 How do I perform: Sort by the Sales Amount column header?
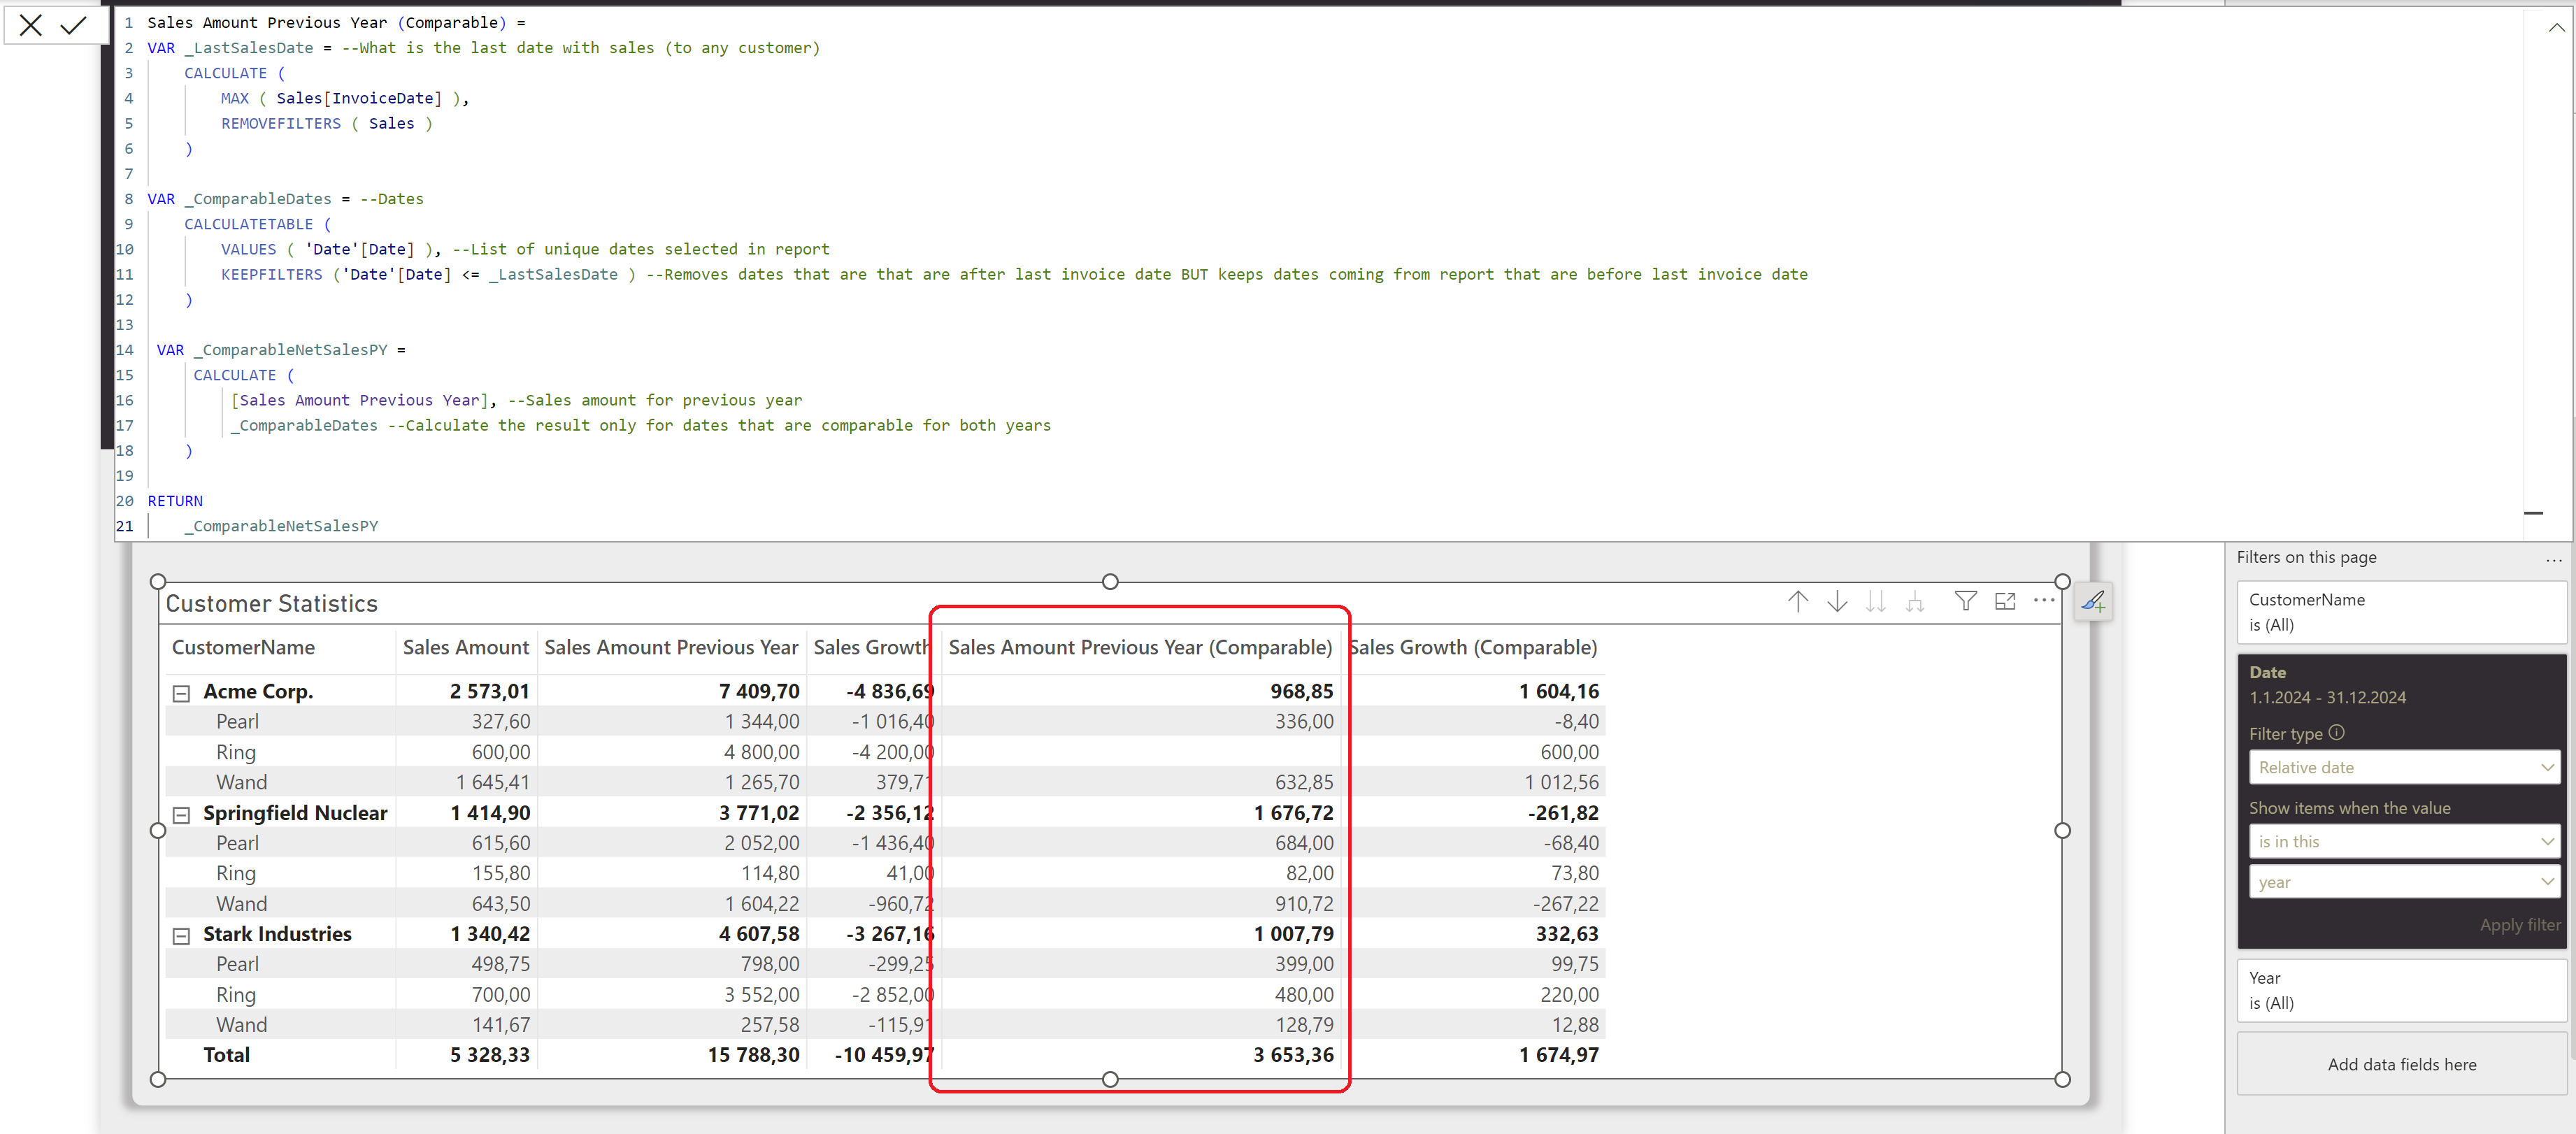pos(465,647)
